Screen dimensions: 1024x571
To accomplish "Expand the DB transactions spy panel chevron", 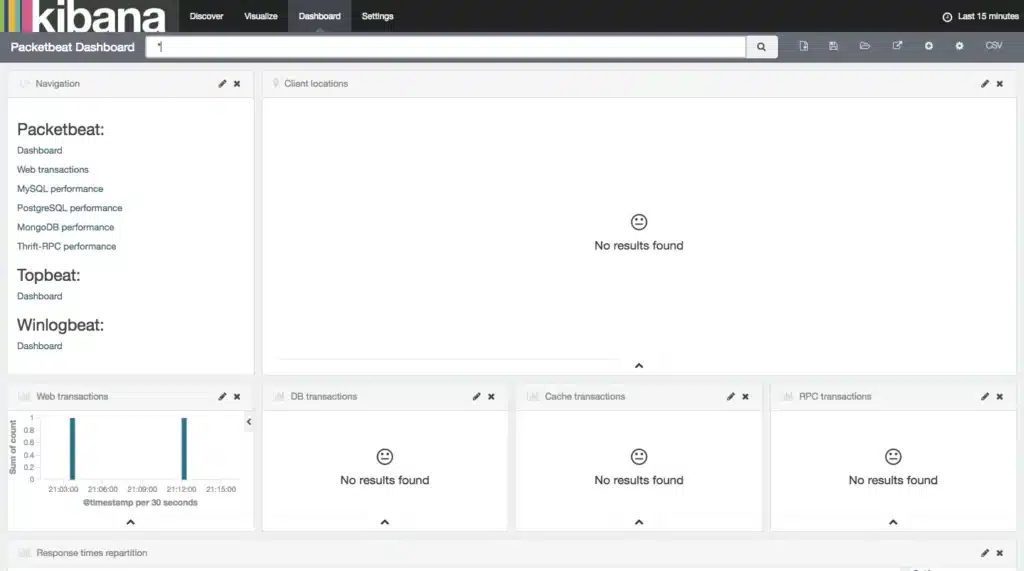I will point(385,522).
